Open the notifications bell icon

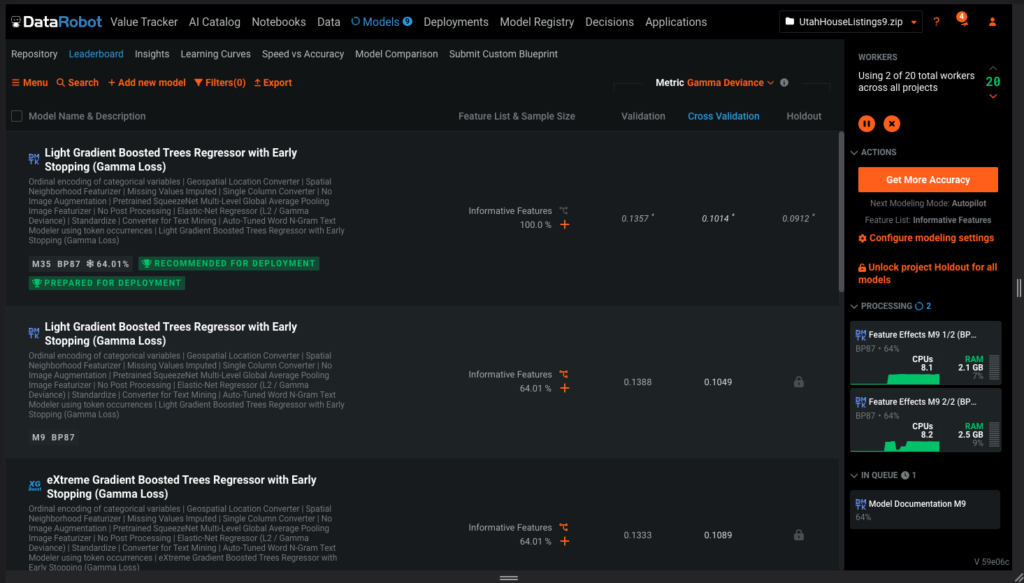963,20
